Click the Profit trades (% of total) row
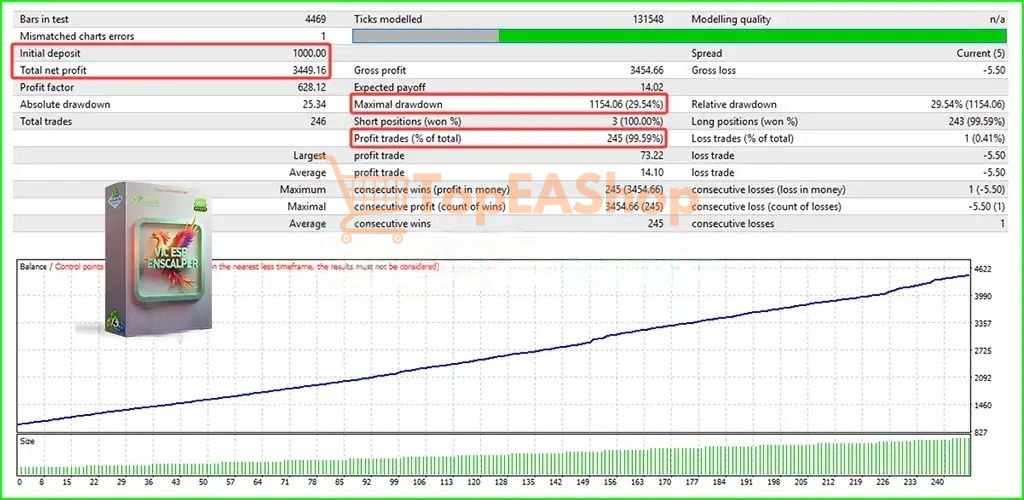The height and width of the screenshot is (500, 1024). point(508,138)
